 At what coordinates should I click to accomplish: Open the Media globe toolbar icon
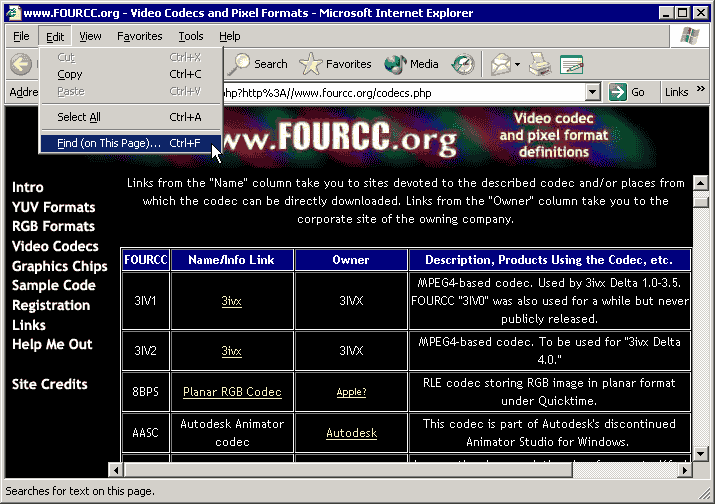click(x=395, y=64)
